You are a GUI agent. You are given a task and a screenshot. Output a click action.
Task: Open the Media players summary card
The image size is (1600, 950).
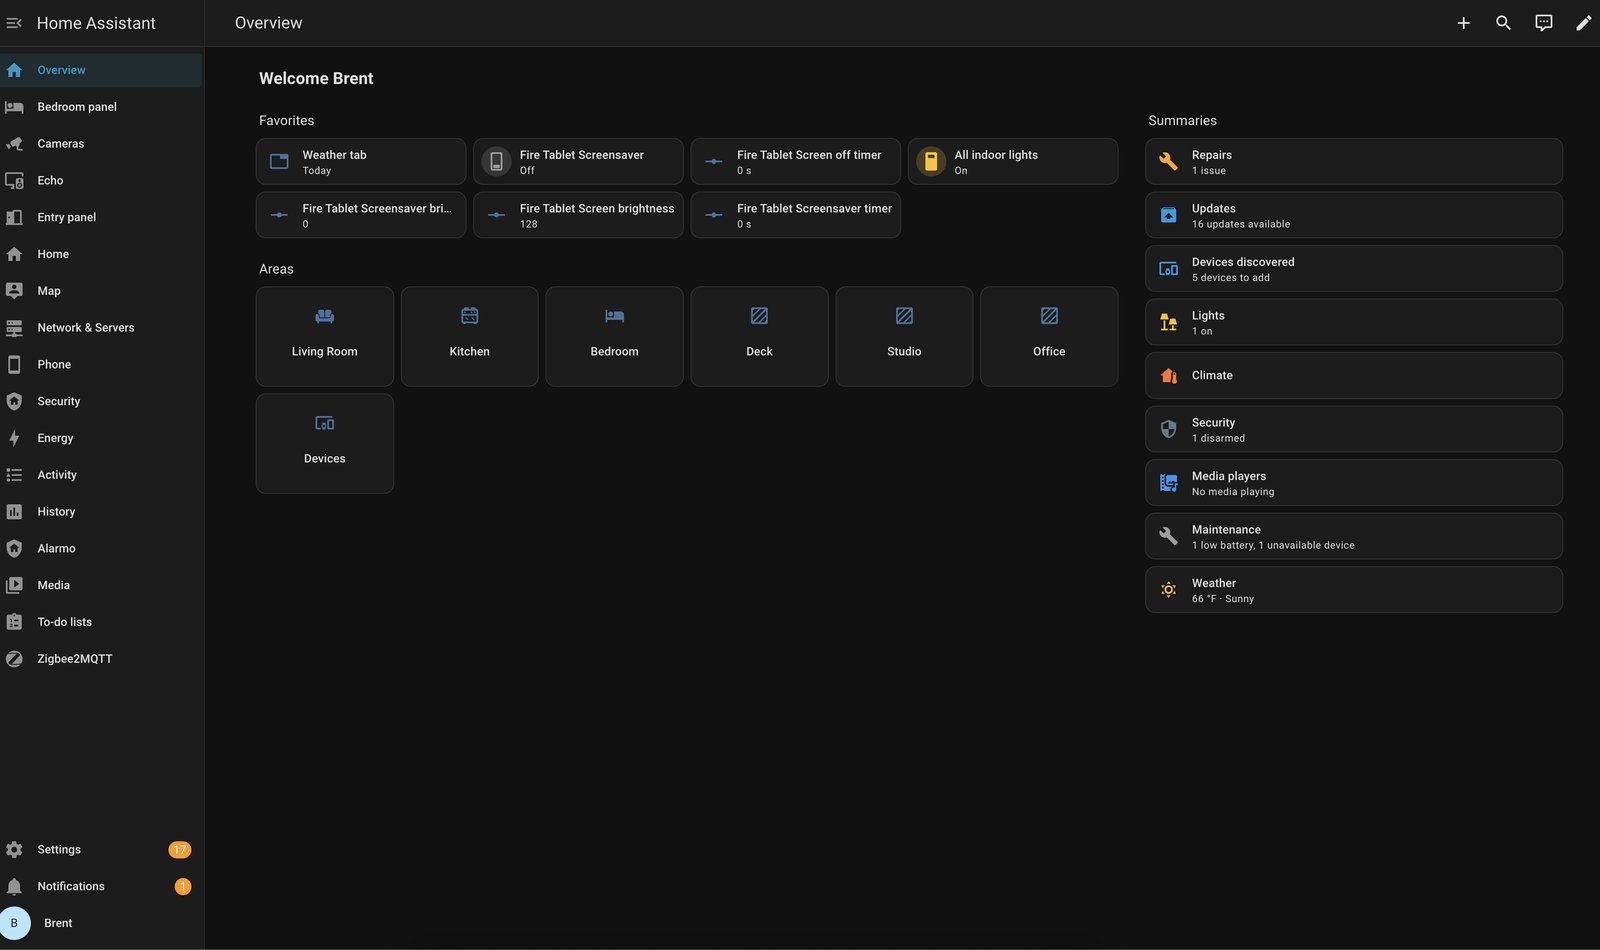1354,483
